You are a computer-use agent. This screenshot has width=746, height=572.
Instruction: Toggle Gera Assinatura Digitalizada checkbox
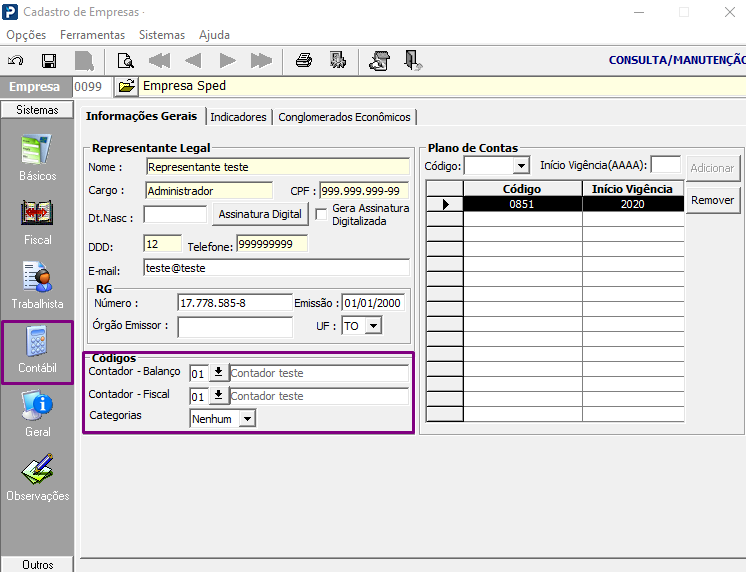(321, 214)
